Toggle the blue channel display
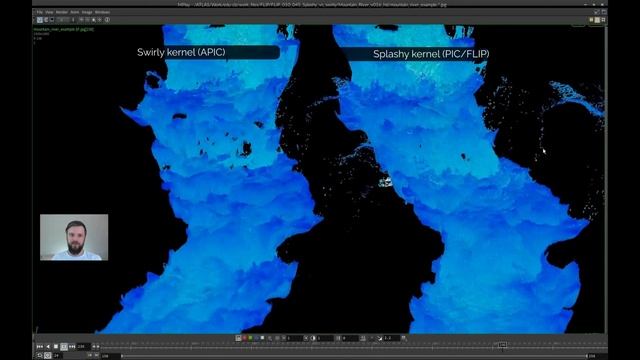The image size is (640, 360). pos(256,338)
